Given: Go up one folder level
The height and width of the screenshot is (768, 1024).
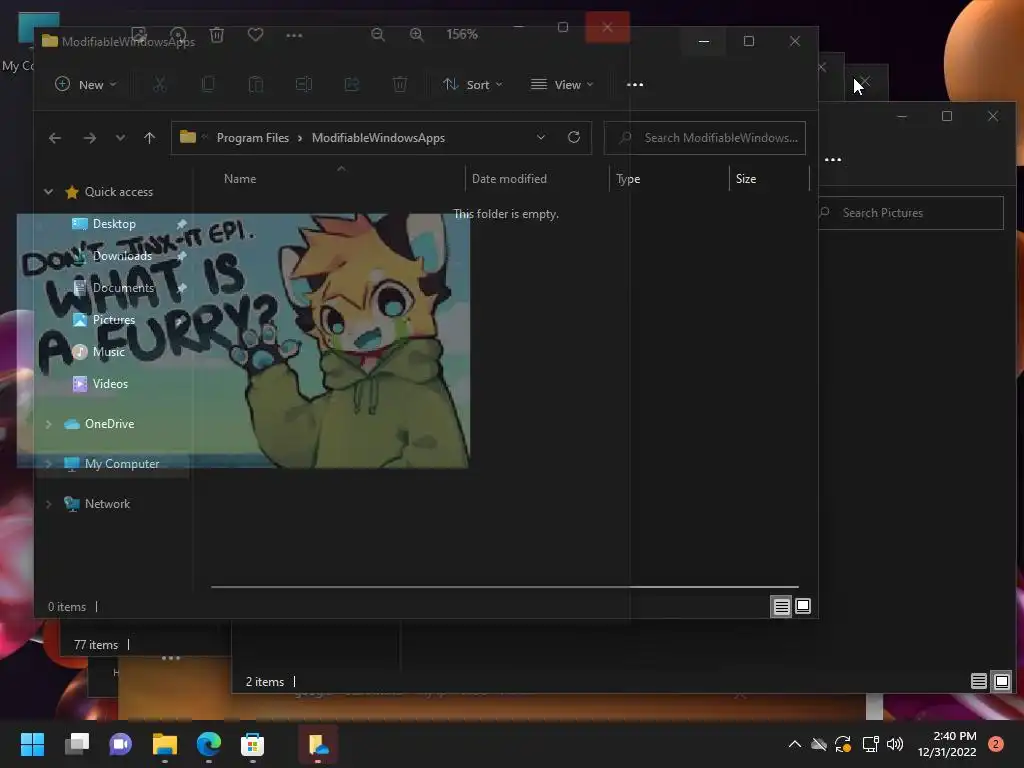Looking at the screenshot, I should (150, 138).
